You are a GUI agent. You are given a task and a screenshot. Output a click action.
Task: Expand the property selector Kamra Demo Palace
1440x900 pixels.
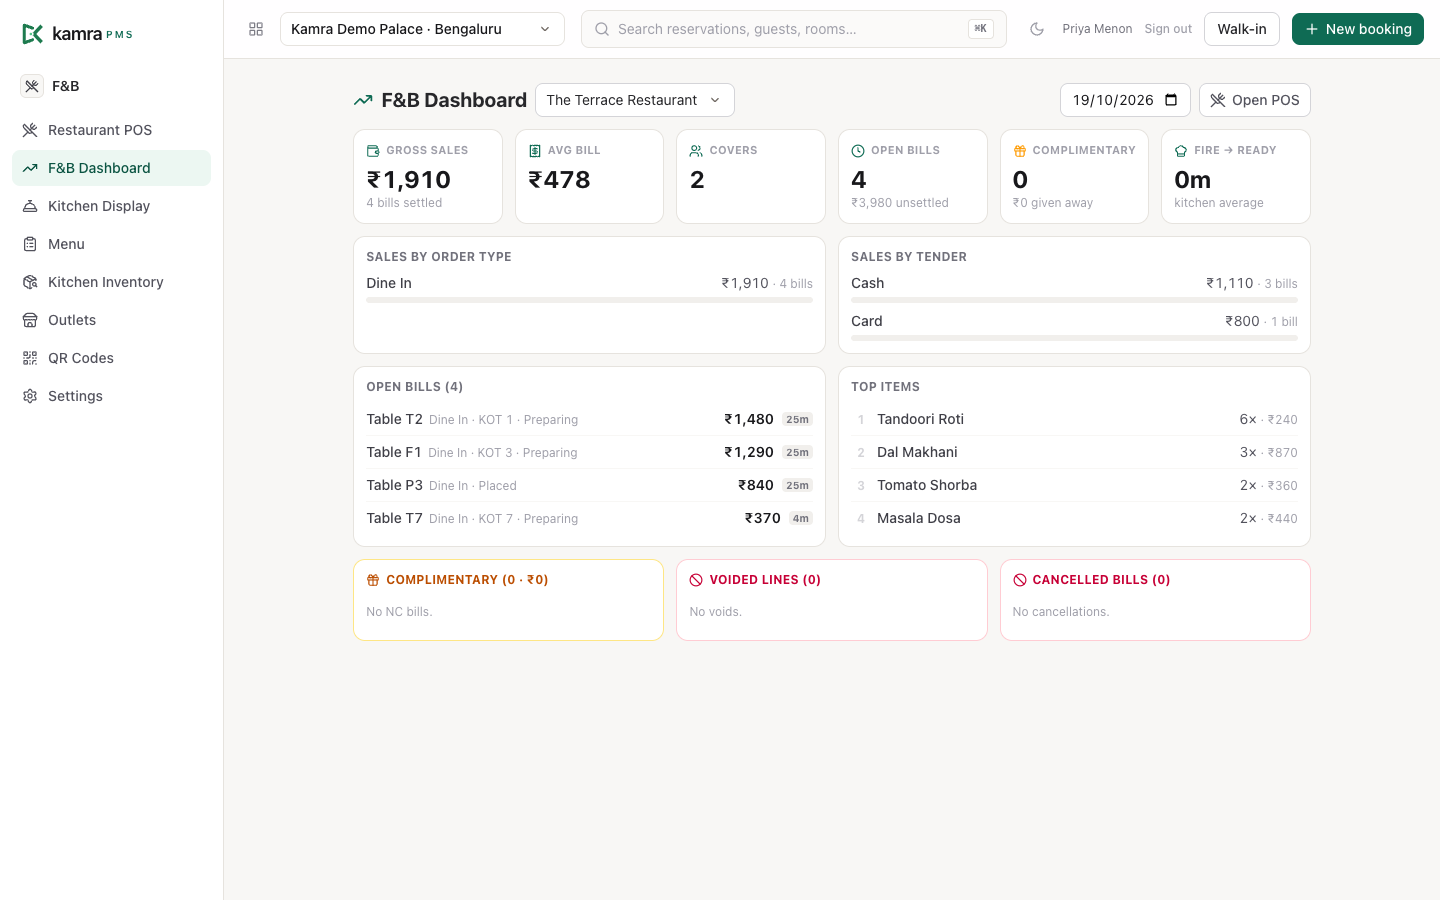click(x=422, y=29)
